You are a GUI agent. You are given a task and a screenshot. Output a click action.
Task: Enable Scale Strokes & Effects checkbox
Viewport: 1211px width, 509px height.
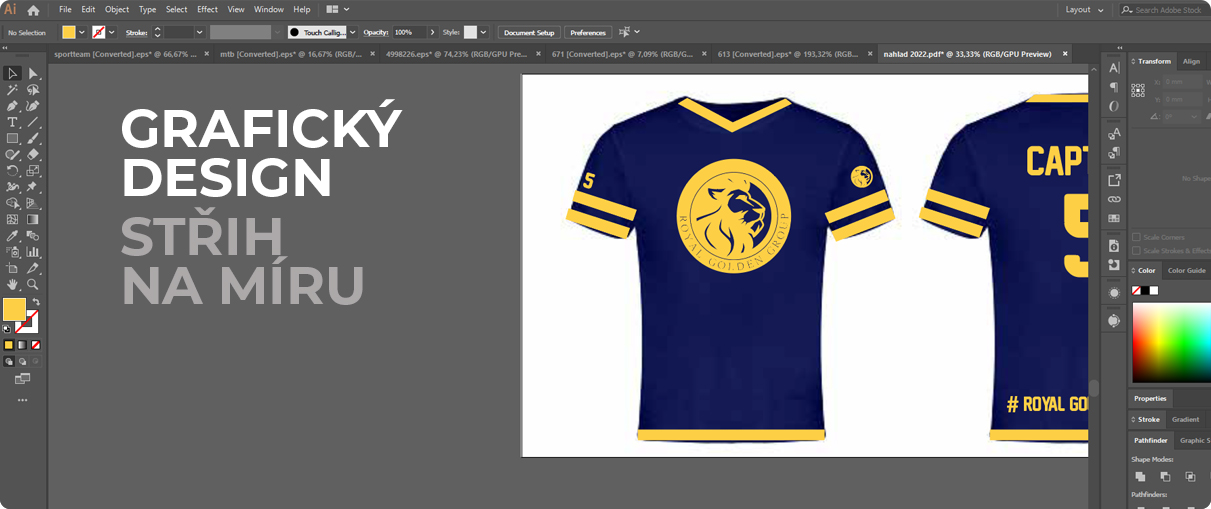[1136, 251]
